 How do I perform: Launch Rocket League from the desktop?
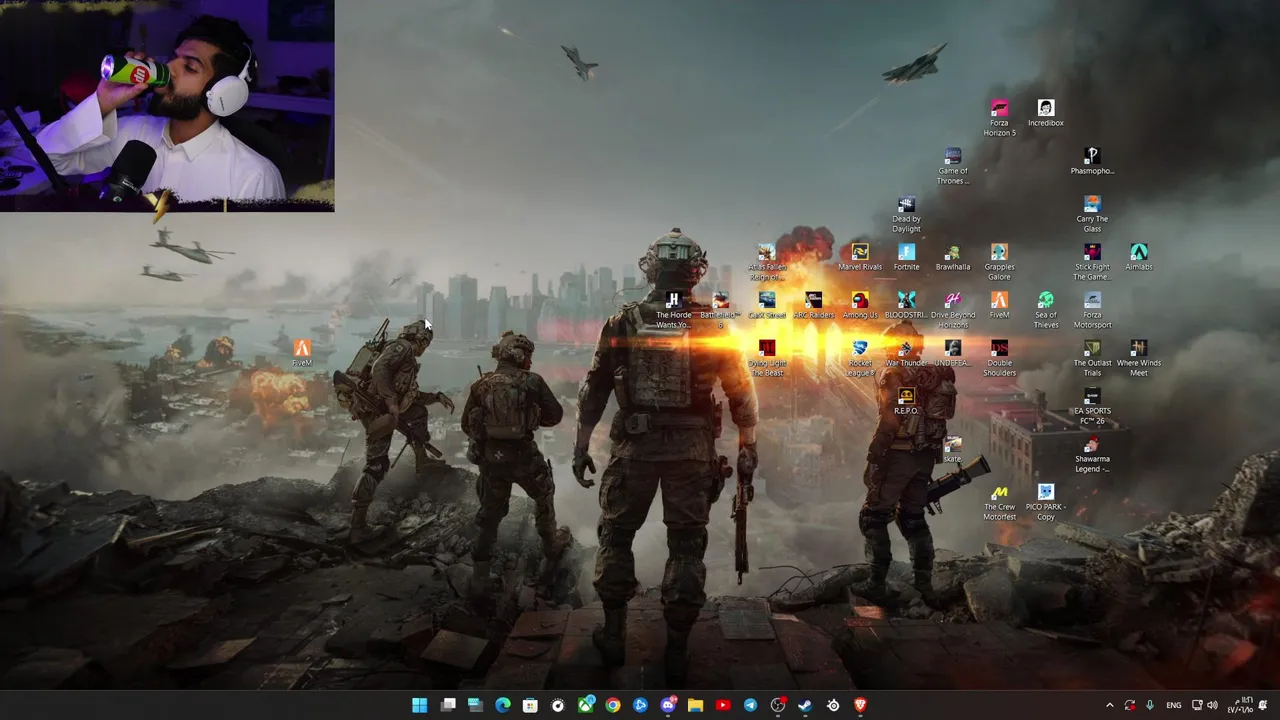[860, 357]
